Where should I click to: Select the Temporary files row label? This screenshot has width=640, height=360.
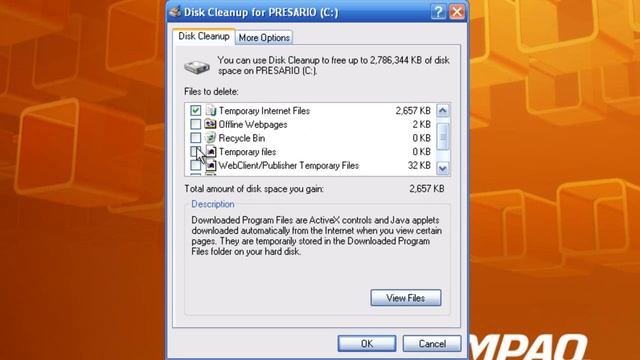pos(247,152)
